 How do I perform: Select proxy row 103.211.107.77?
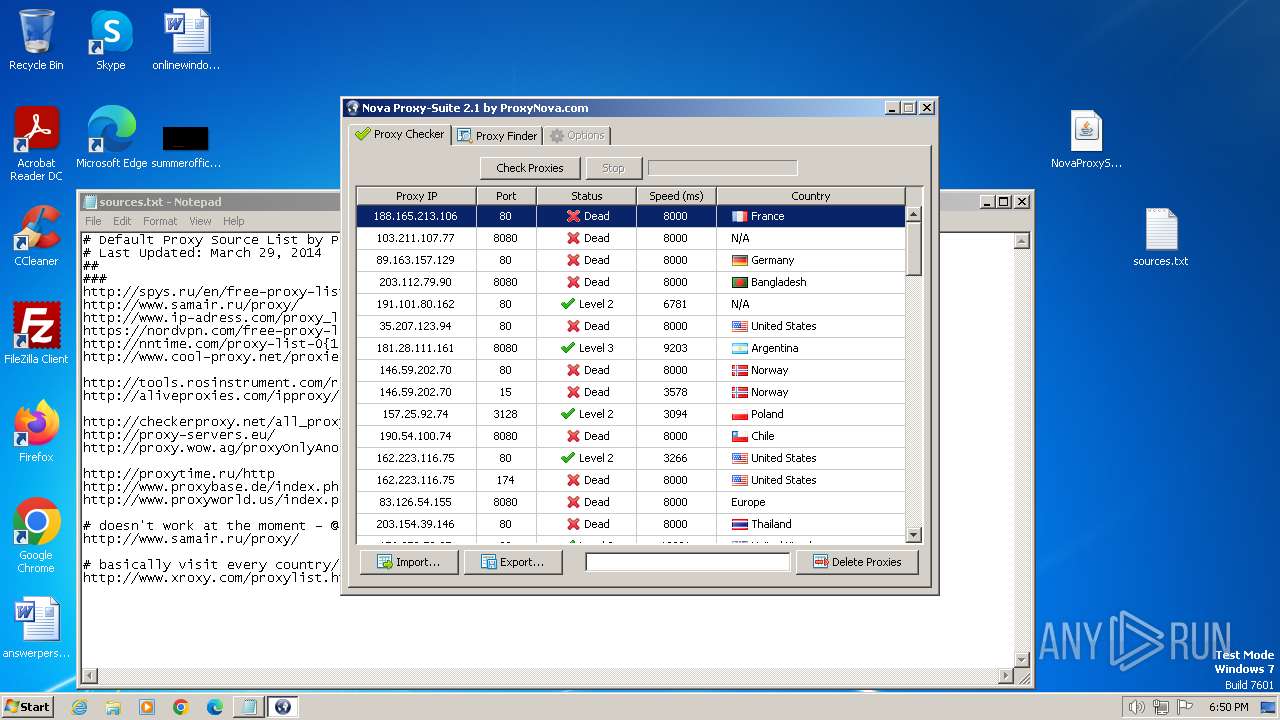(631, 238)
